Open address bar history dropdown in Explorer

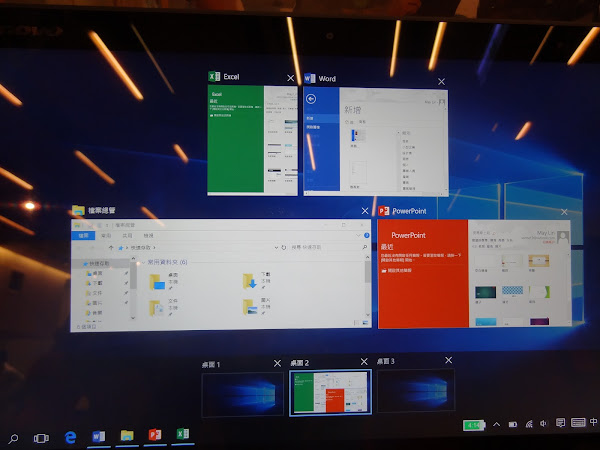tap(276, 248)
